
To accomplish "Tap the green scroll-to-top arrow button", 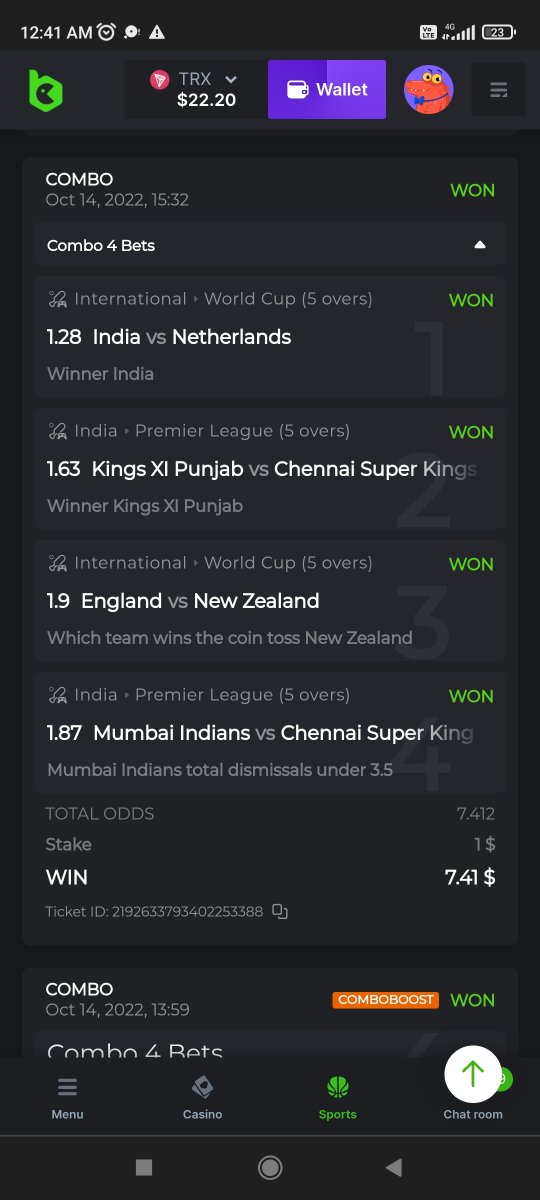I will (x=473, y=1074).
